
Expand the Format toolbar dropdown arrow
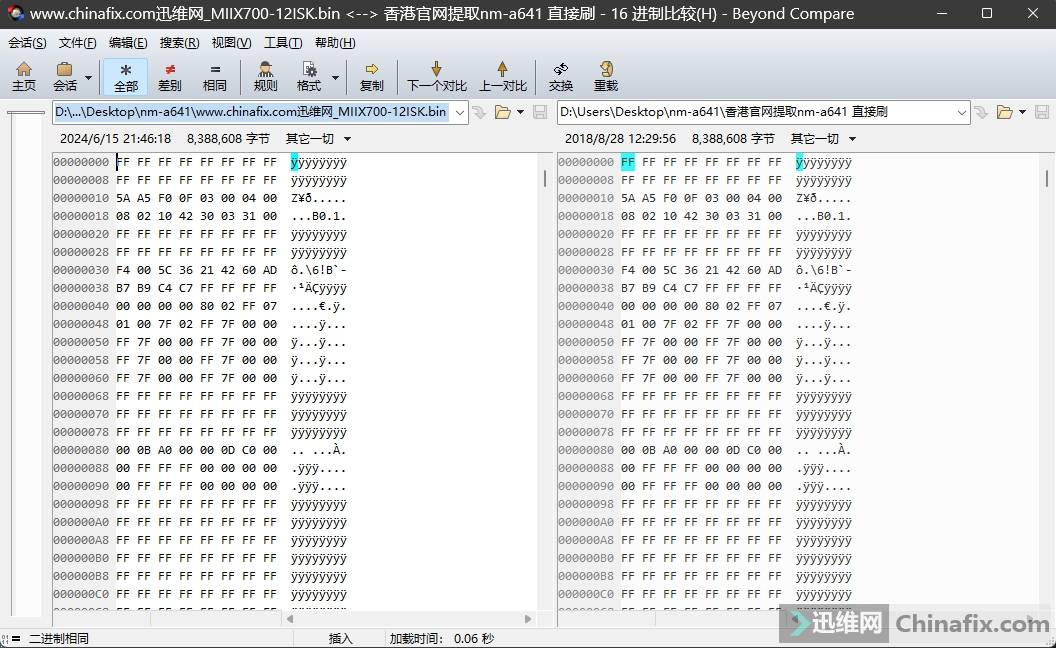[335, 77]
